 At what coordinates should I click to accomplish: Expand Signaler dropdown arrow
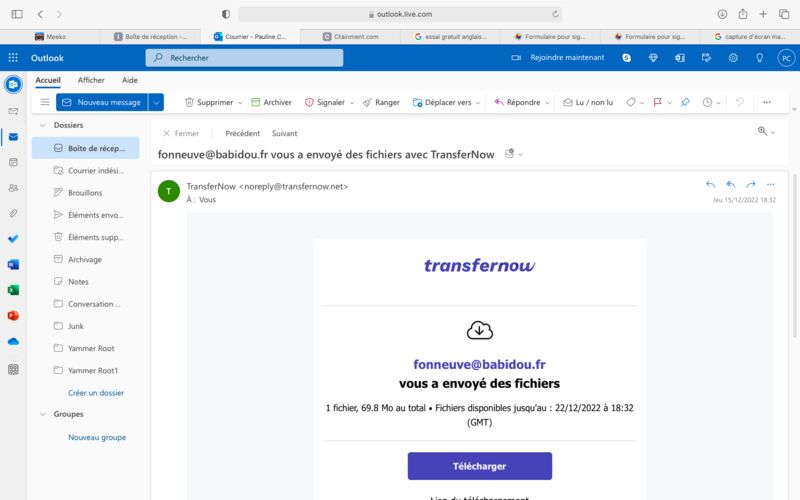click(x=352, y=103)
